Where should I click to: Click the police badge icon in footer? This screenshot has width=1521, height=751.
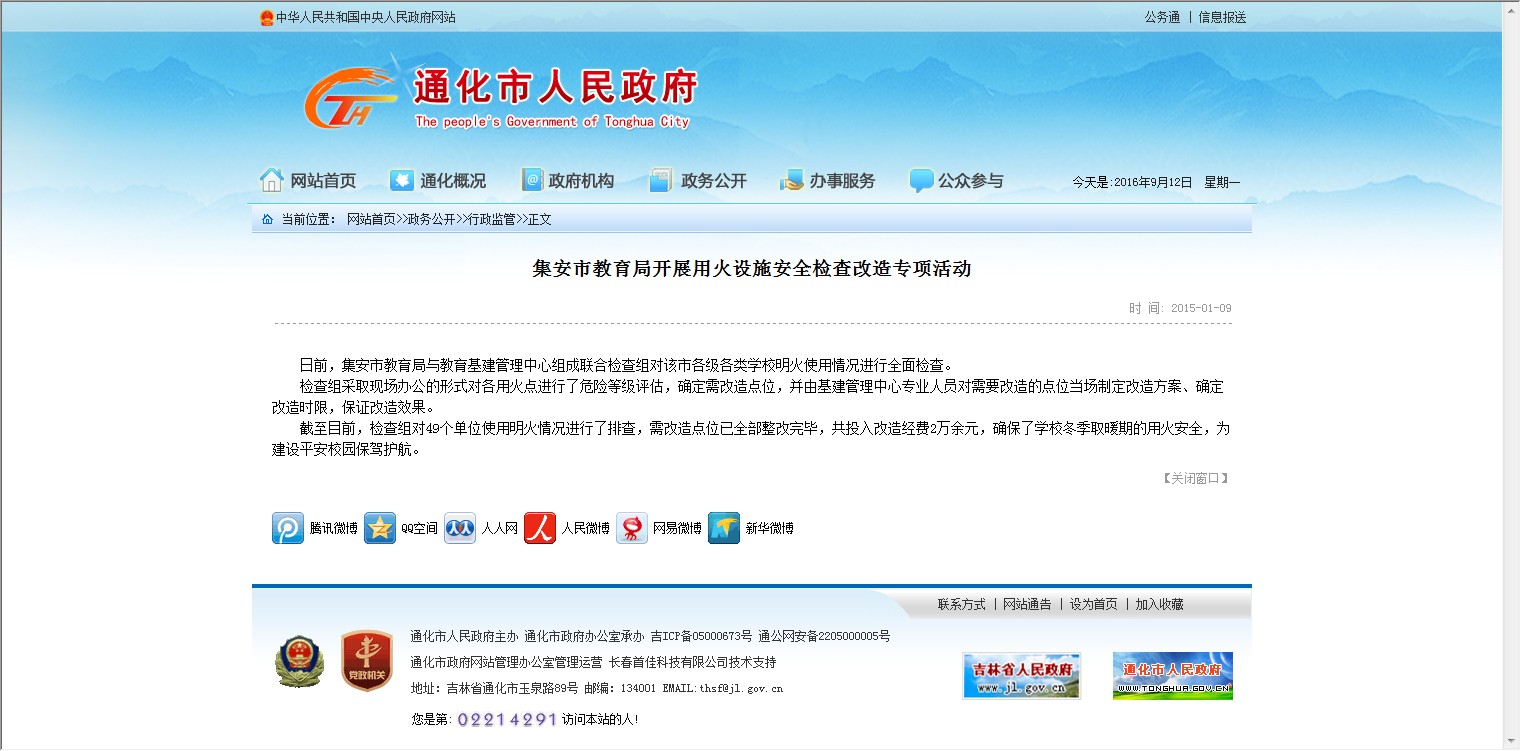tap(300, 661)
